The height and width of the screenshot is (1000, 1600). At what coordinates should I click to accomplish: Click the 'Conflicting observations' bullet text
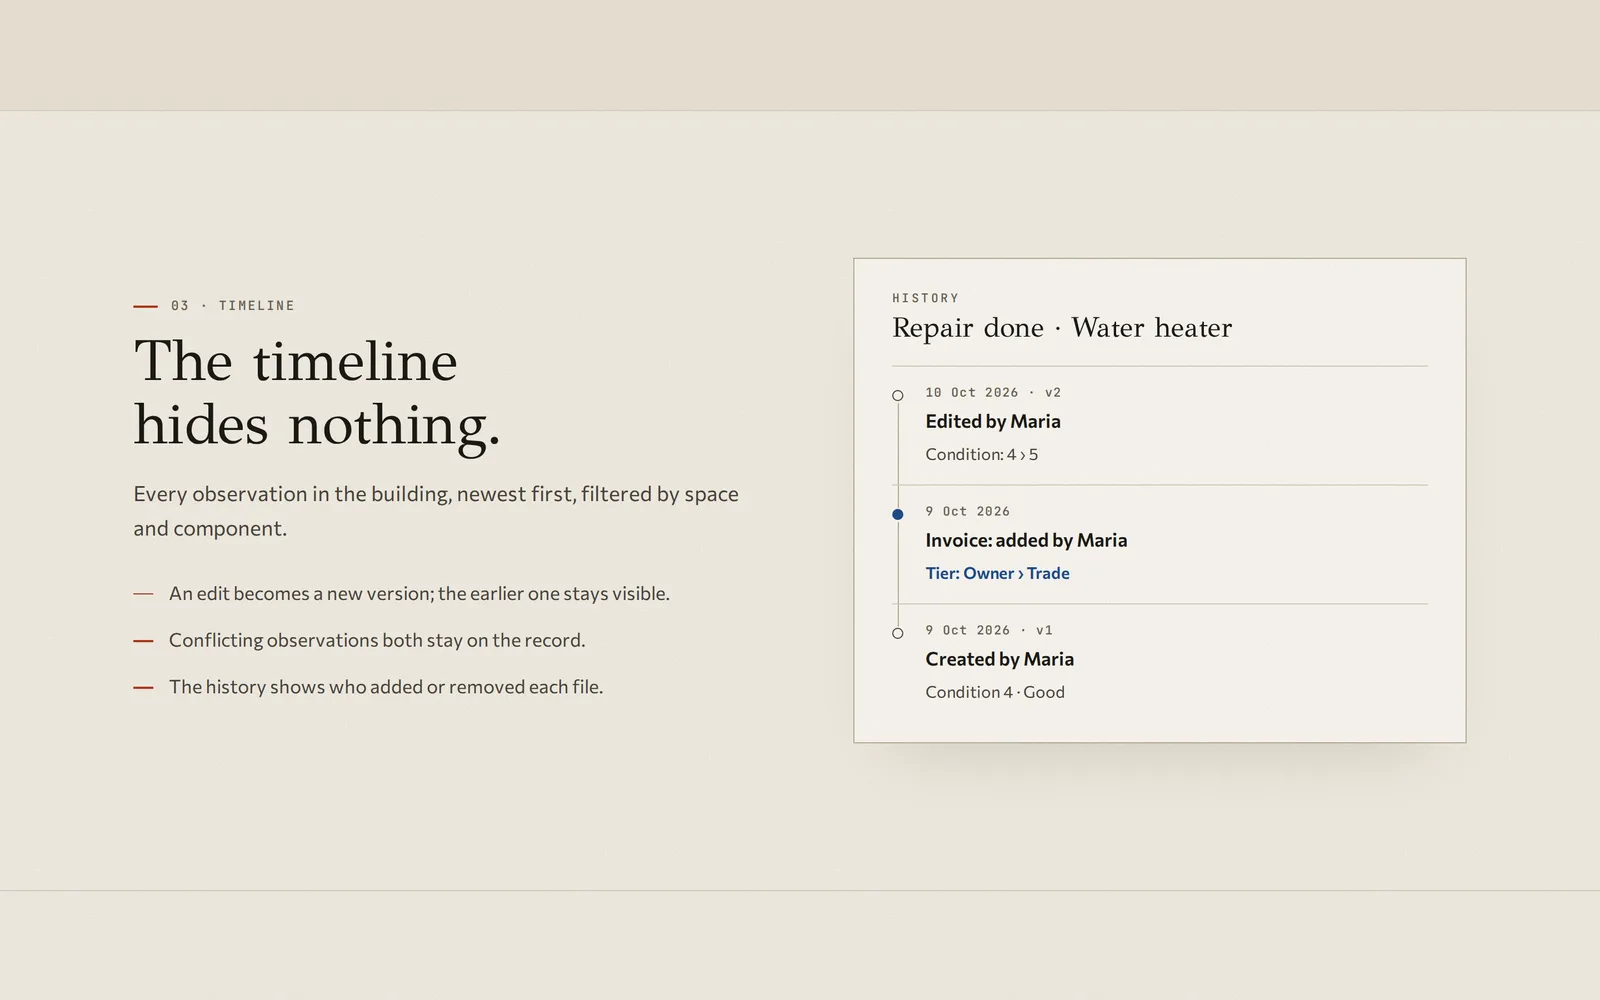click(377, 641)
